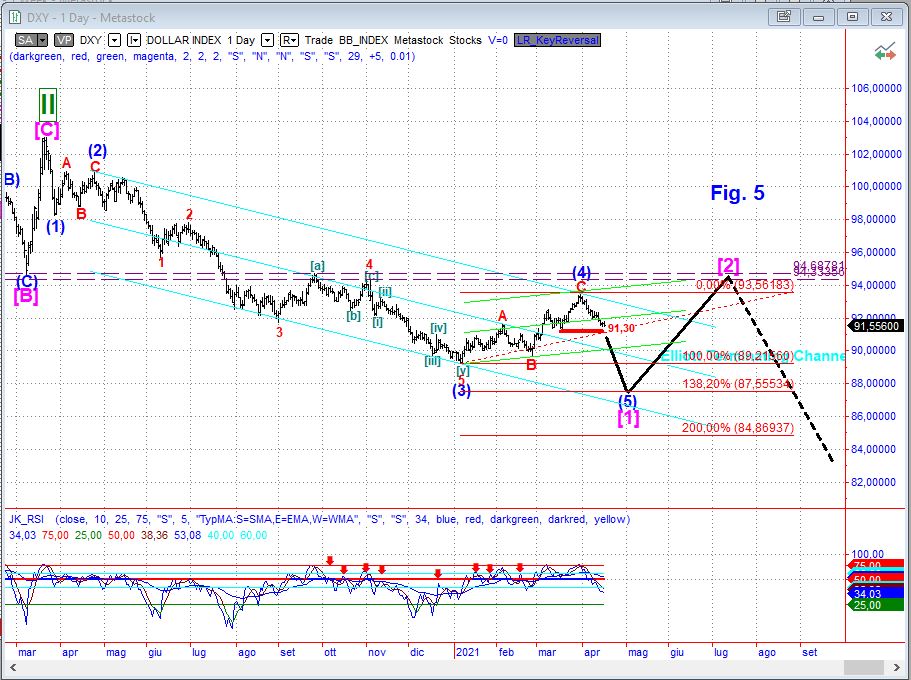Click the trade arrows chart icon
Viewport: 911px width, 680px height.
[x=884, y=51]
